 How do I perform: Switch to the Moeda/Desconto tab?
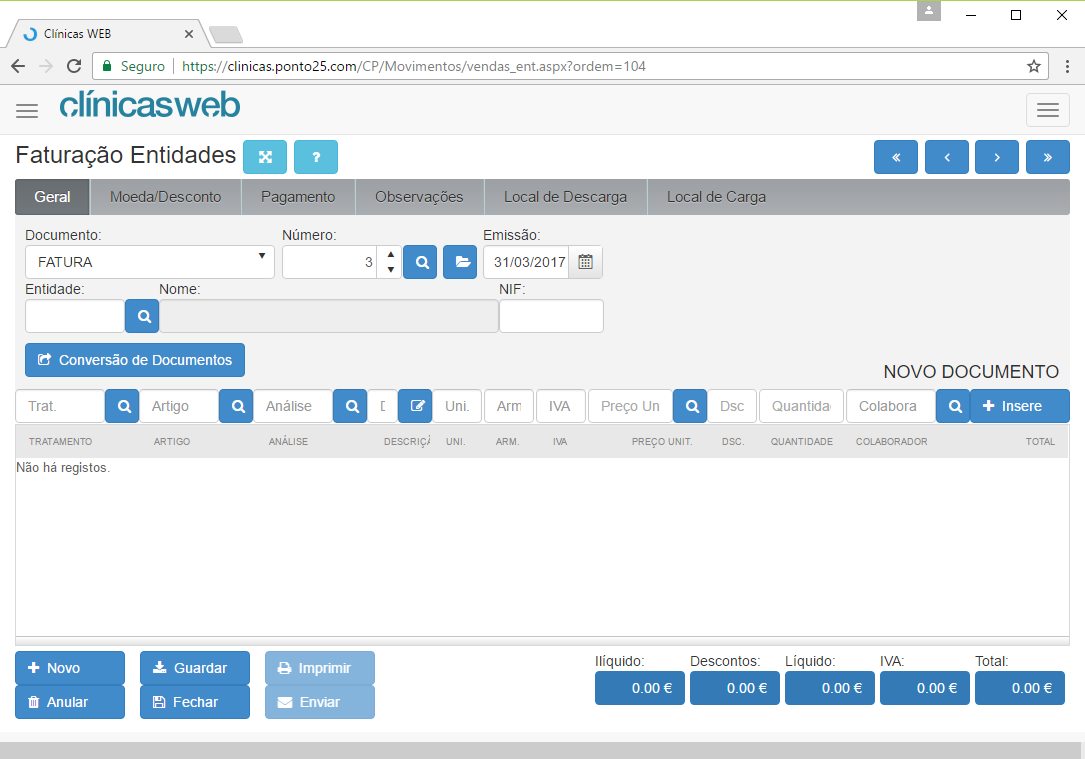165,197
